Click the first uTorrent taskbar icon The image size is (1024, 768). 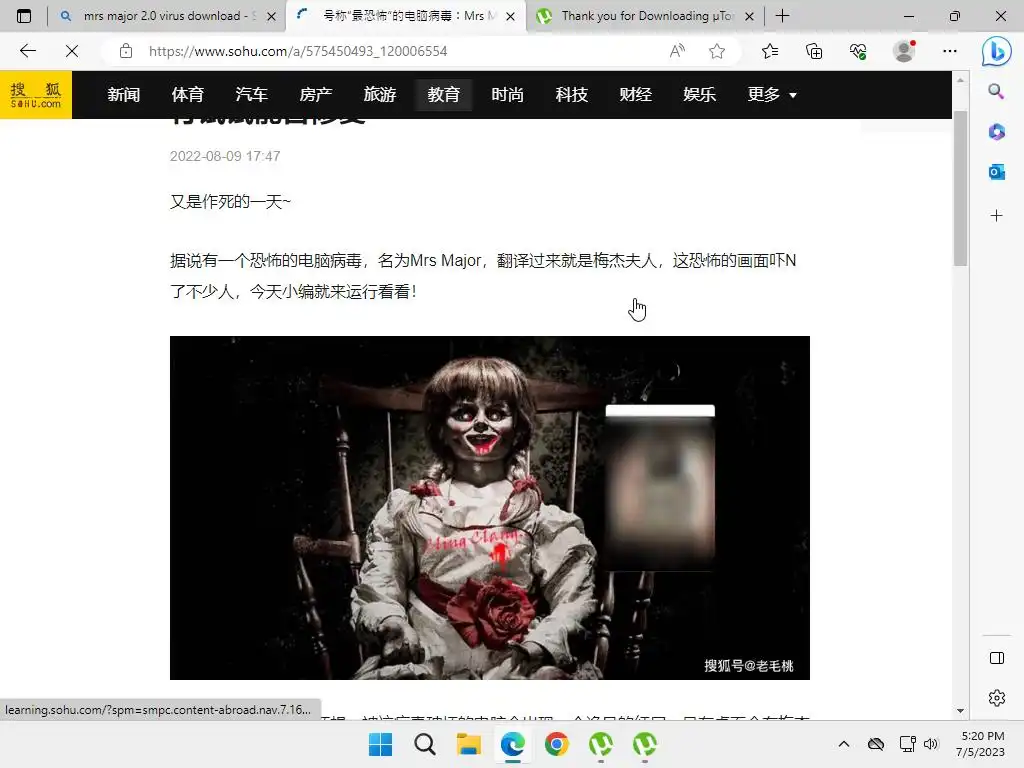pyautogui.click(x=601, y=744)
